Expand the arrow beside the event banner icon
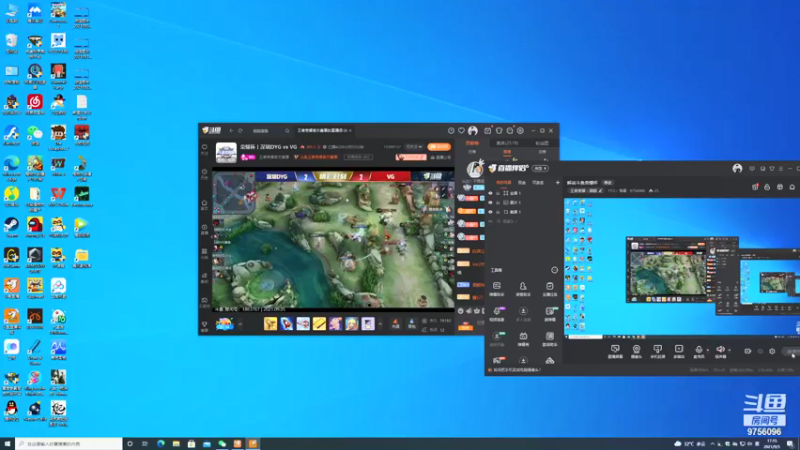 240,324
